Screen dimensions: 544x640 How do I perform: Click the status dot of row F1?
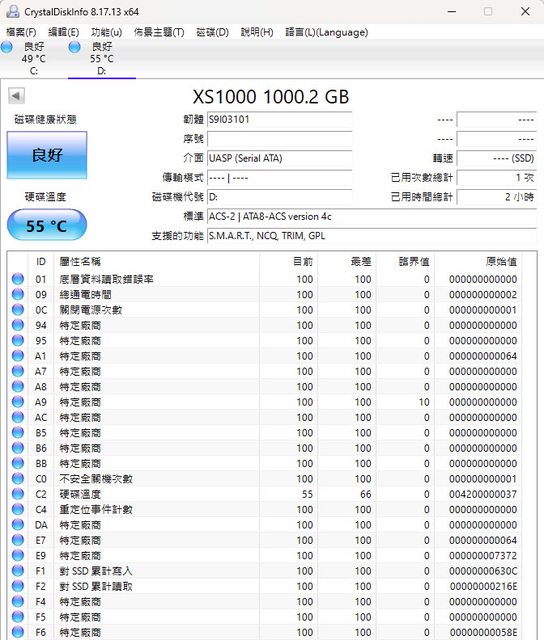18,571
